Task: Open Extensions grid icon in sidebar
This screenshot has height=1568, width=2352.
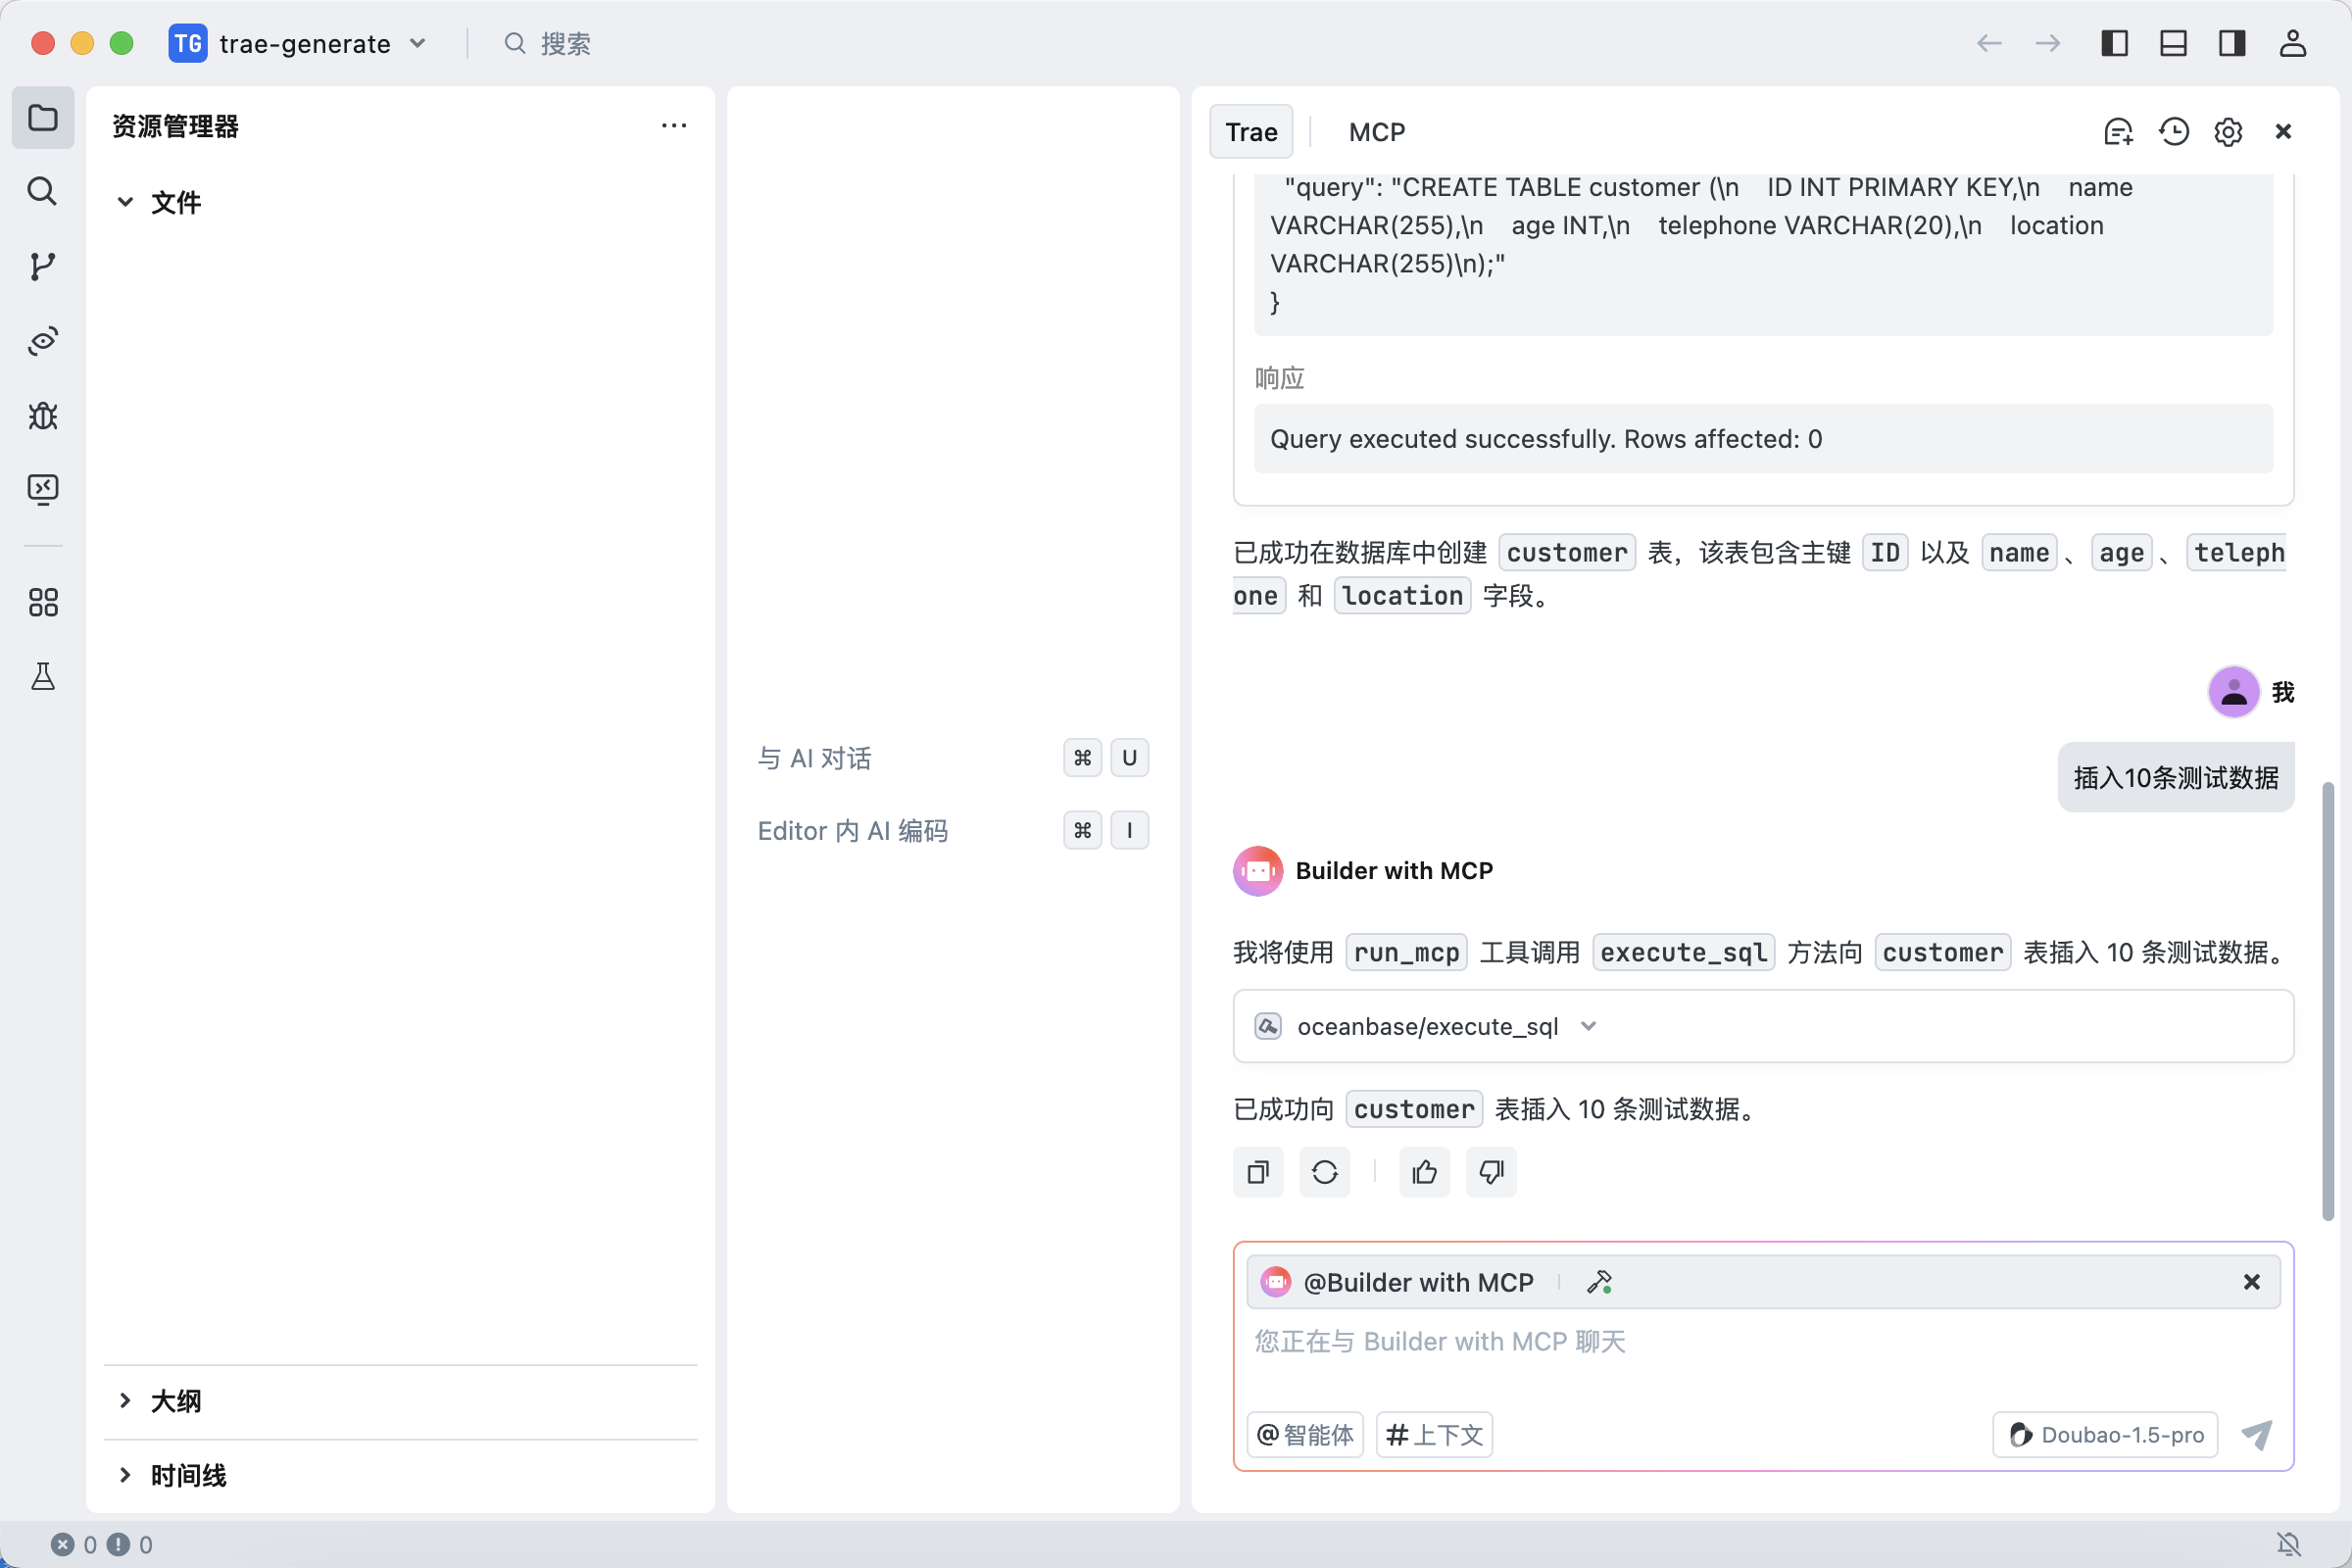Action: tap(42, 602)
